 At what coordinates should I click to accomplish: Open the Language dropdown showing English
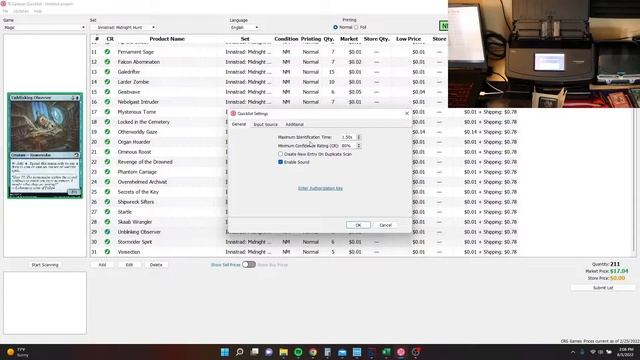point(244,27)
